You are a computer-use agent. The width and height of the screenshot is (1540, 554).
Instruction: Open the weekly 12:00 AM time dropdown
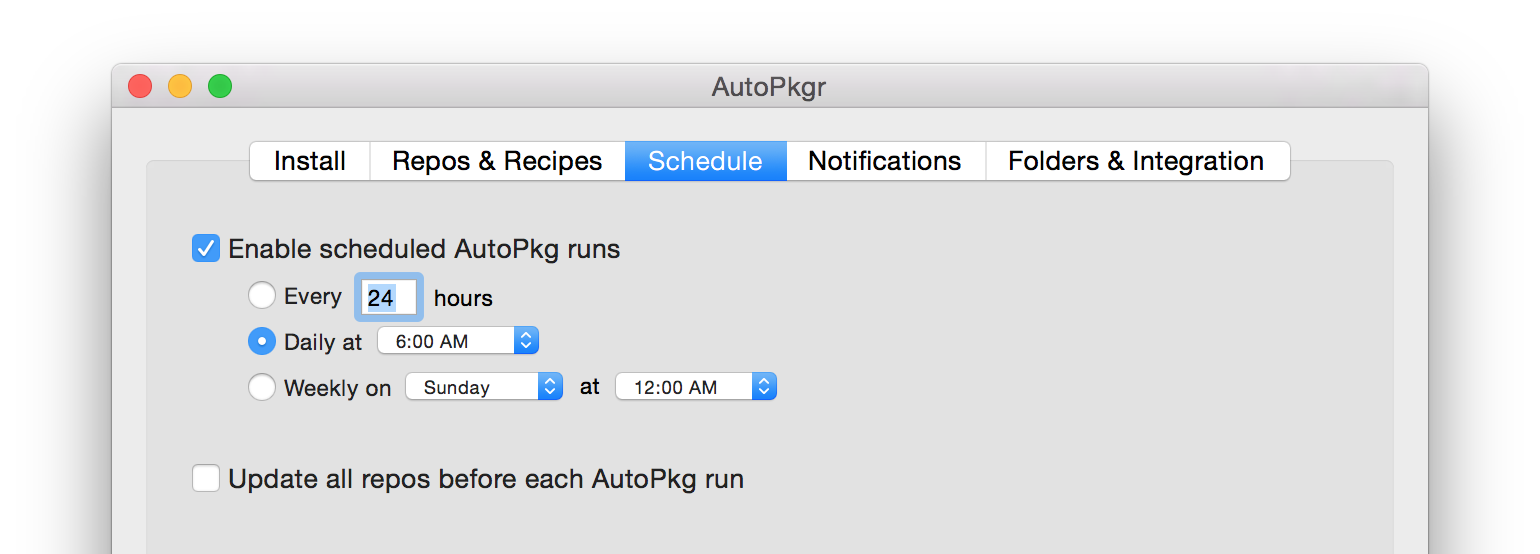pos(696,387)
